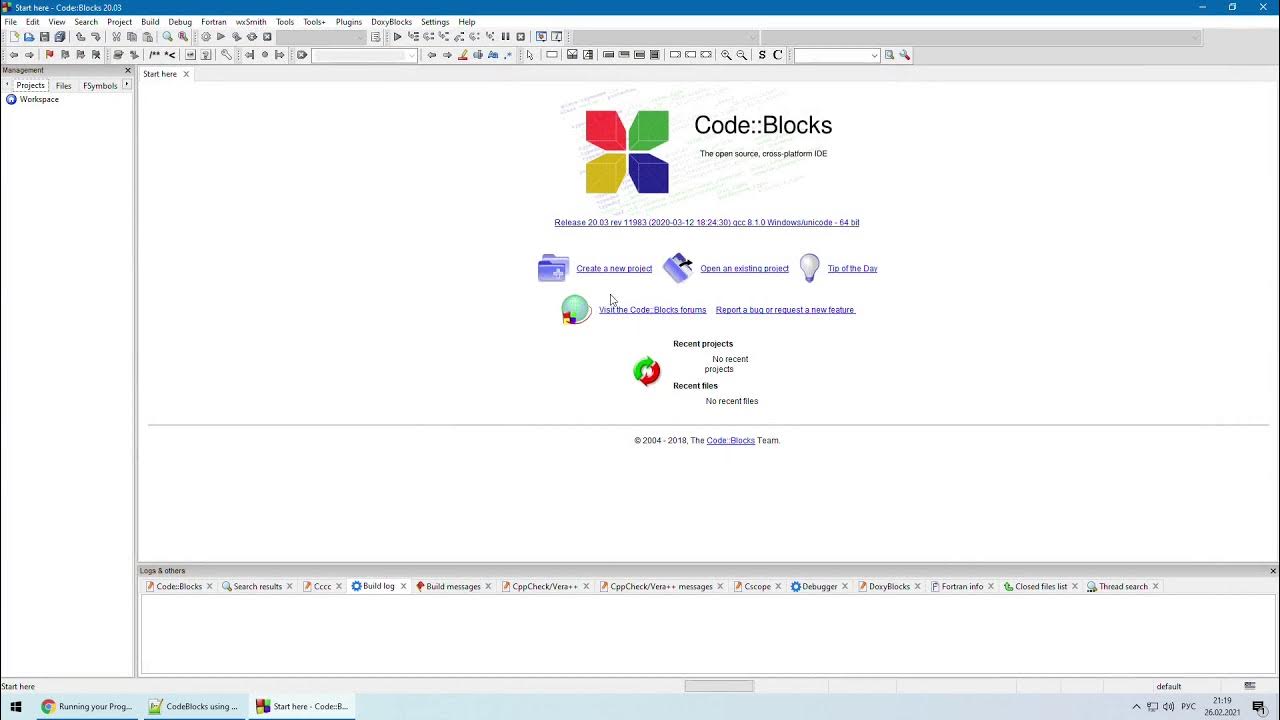The width and height of the screenshot is (1280, 720).
Task: Click the Build gear icon
Action: point(206,37)
